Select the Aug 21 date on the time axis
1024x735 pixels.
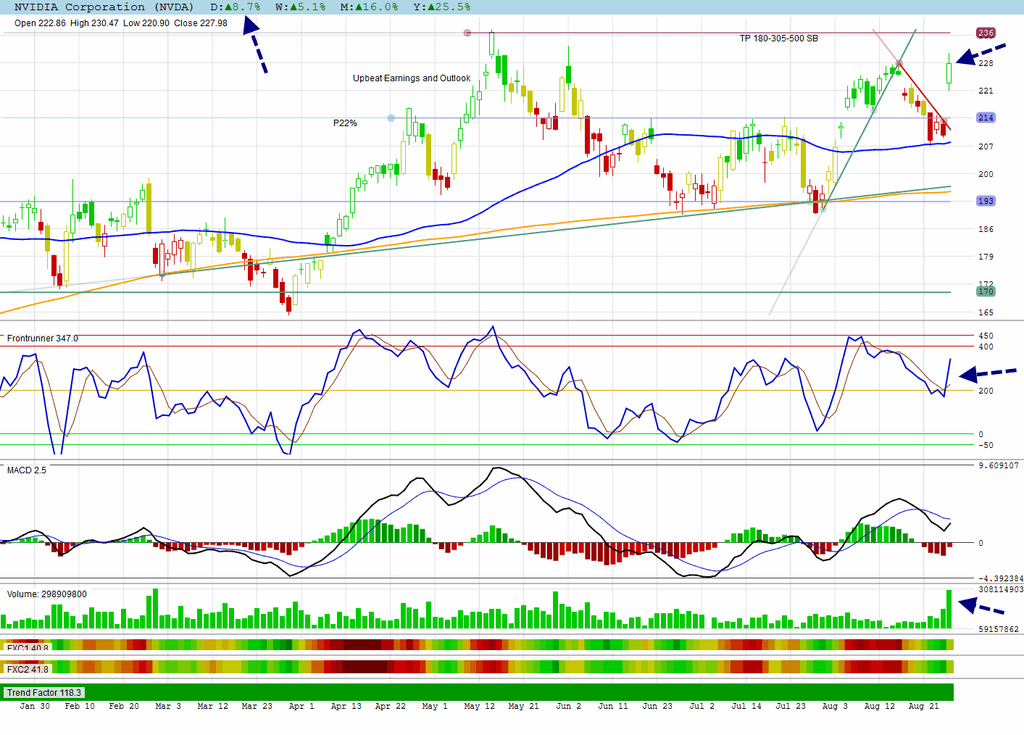[x=924, y=706]
